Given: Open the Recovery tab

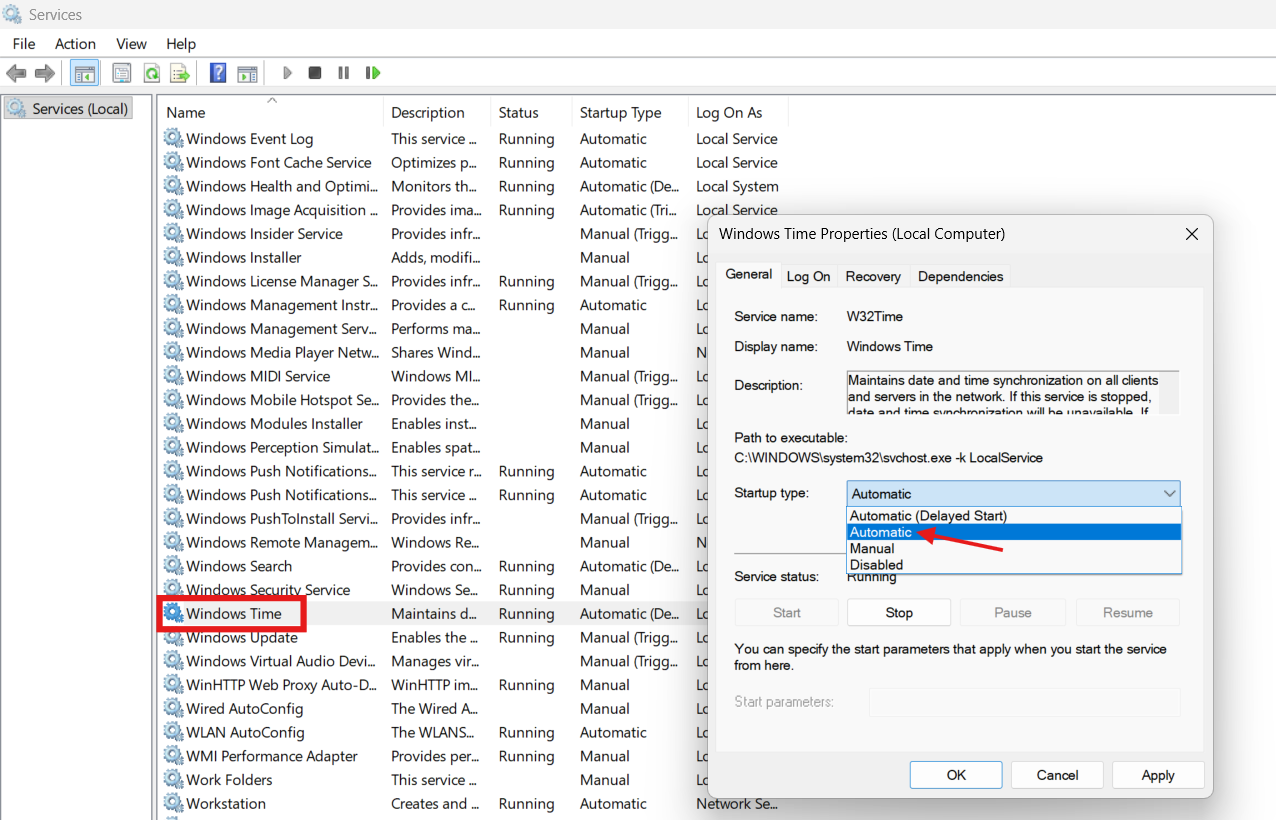Looking at the screenshot, I should pyautogui.click(x=873, y=276).
